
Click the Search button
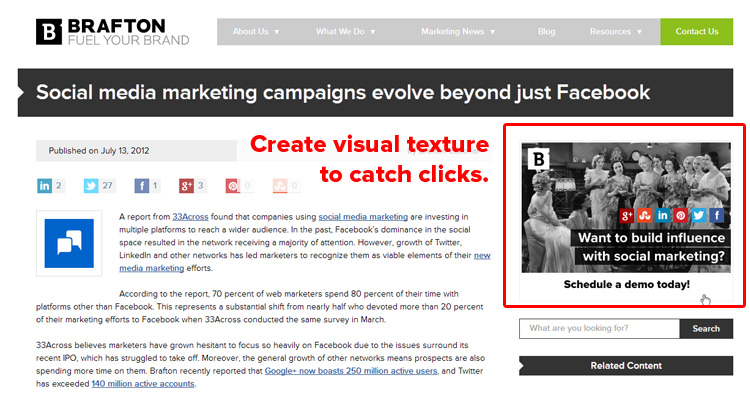point(706,328)
